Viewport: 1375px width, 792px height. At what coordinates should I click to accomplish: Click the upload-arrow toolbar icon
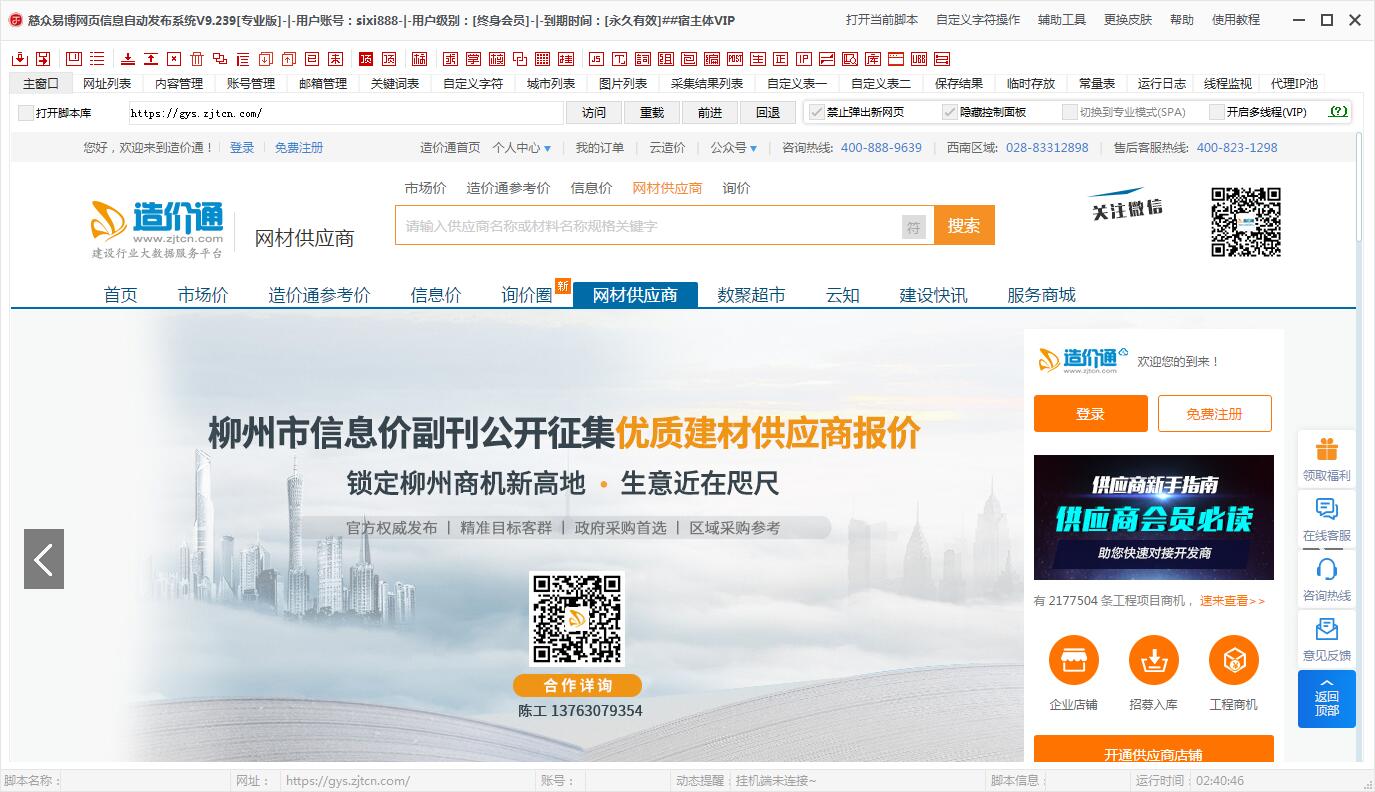coord(151,59)
